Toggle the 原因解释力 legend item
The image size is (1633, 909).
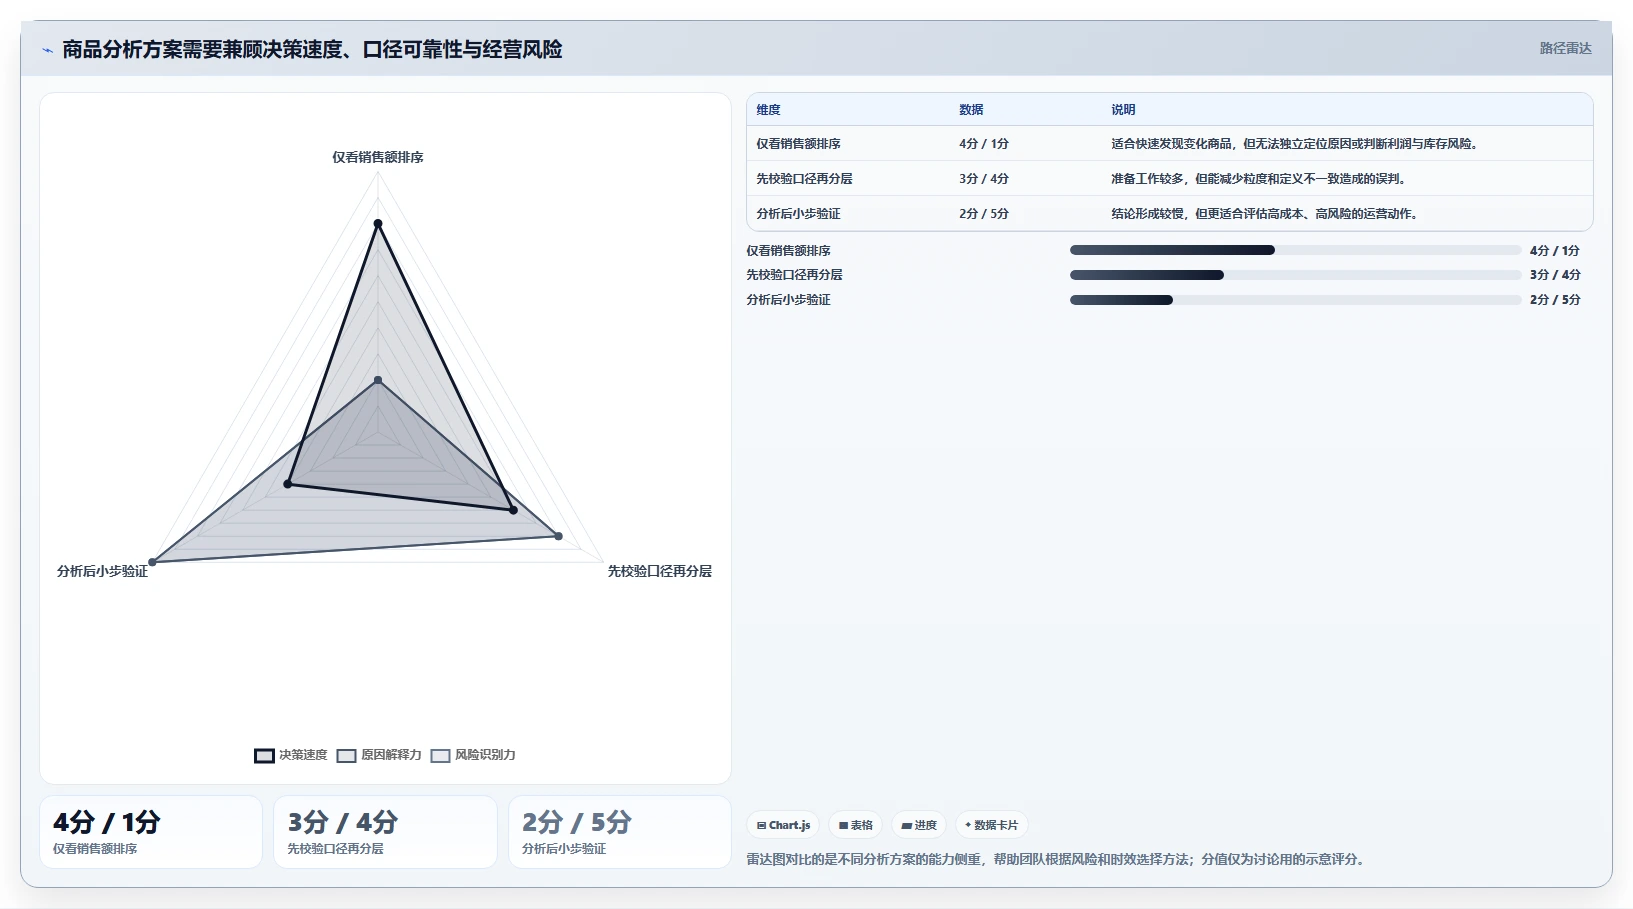pos(379,755)
